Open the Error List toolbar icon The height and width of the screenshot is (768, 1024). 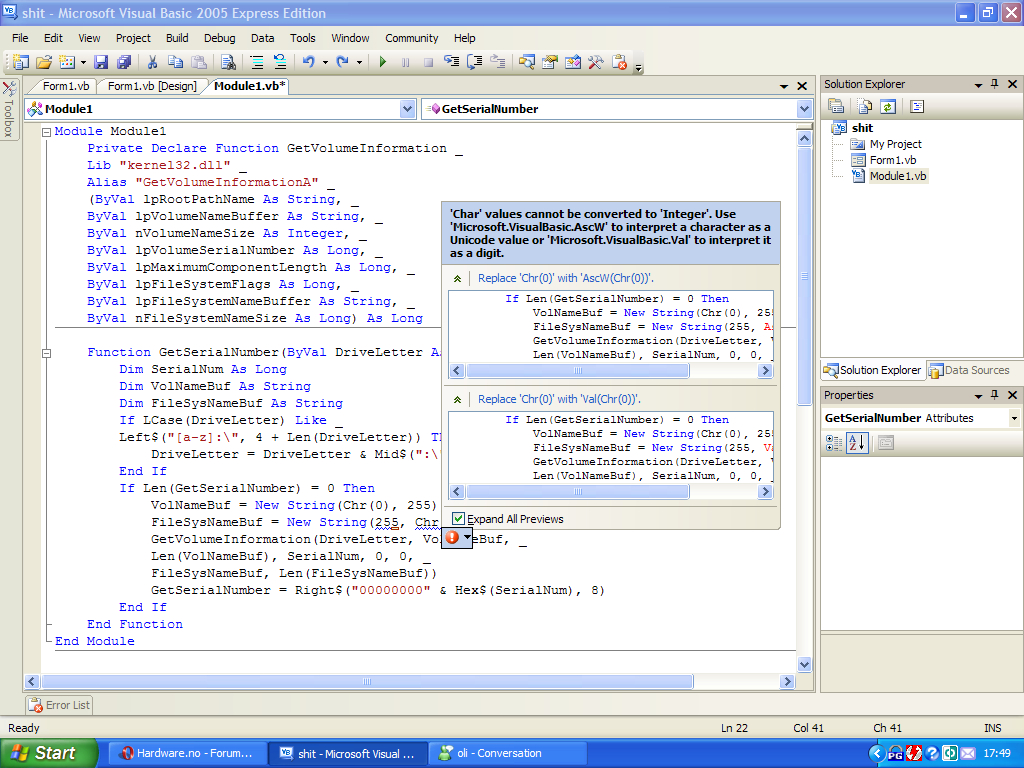click(619, 62)
